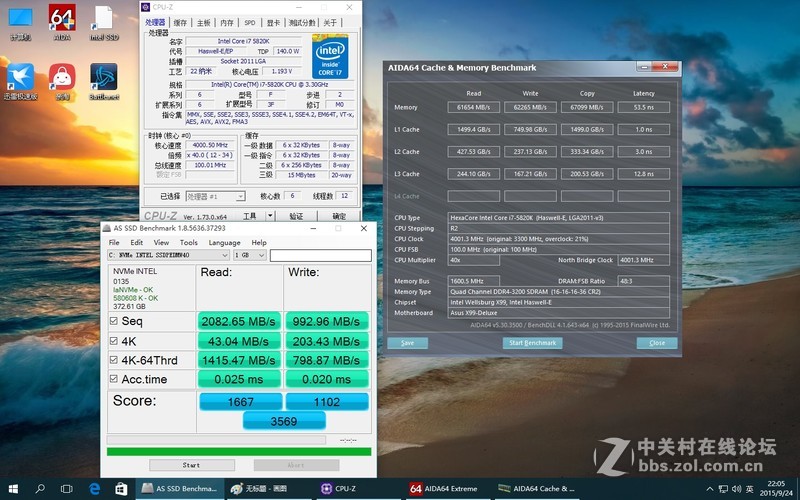The image size is (800, 500).
Task: Open the Help menu in AS SSD
Action: (259, 242)
